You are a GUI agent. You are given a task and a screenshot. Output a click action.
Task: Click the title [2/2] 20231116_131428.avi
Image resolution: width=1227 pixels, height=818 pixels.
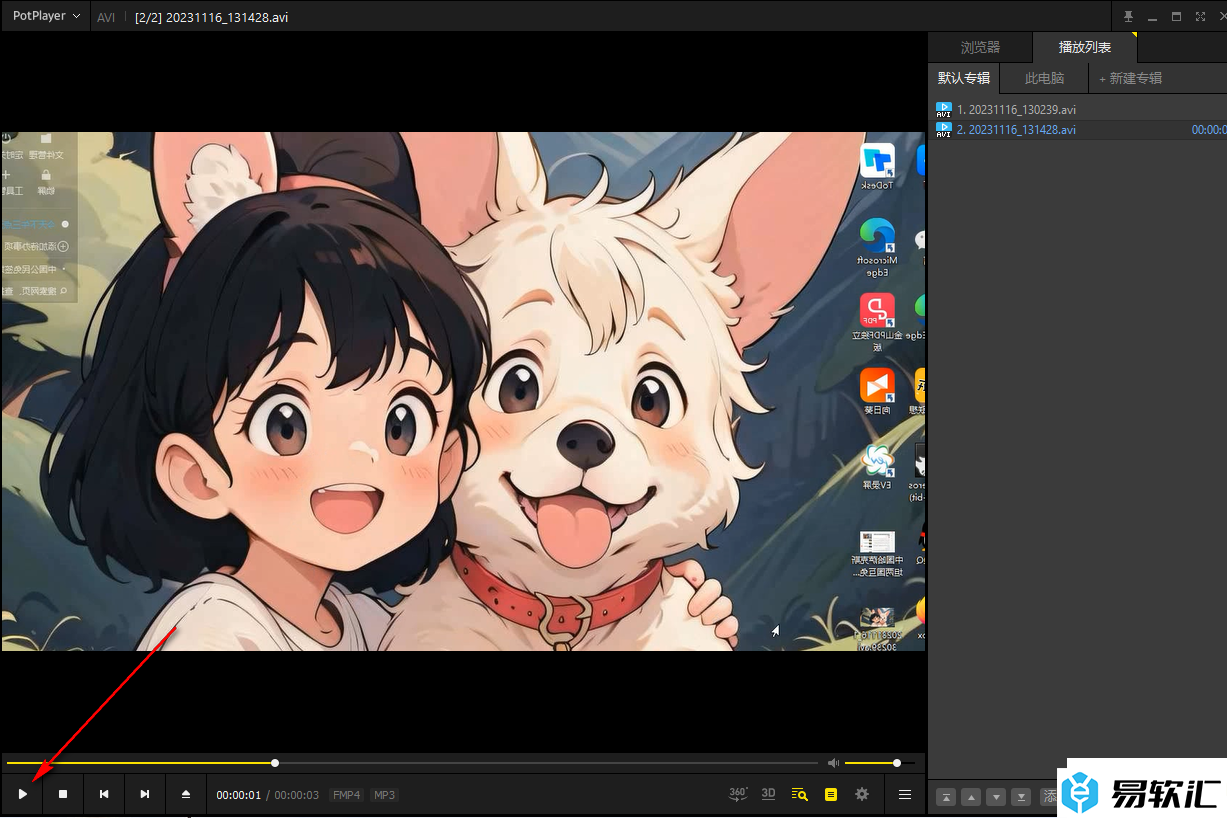click(x=212, y=17)
